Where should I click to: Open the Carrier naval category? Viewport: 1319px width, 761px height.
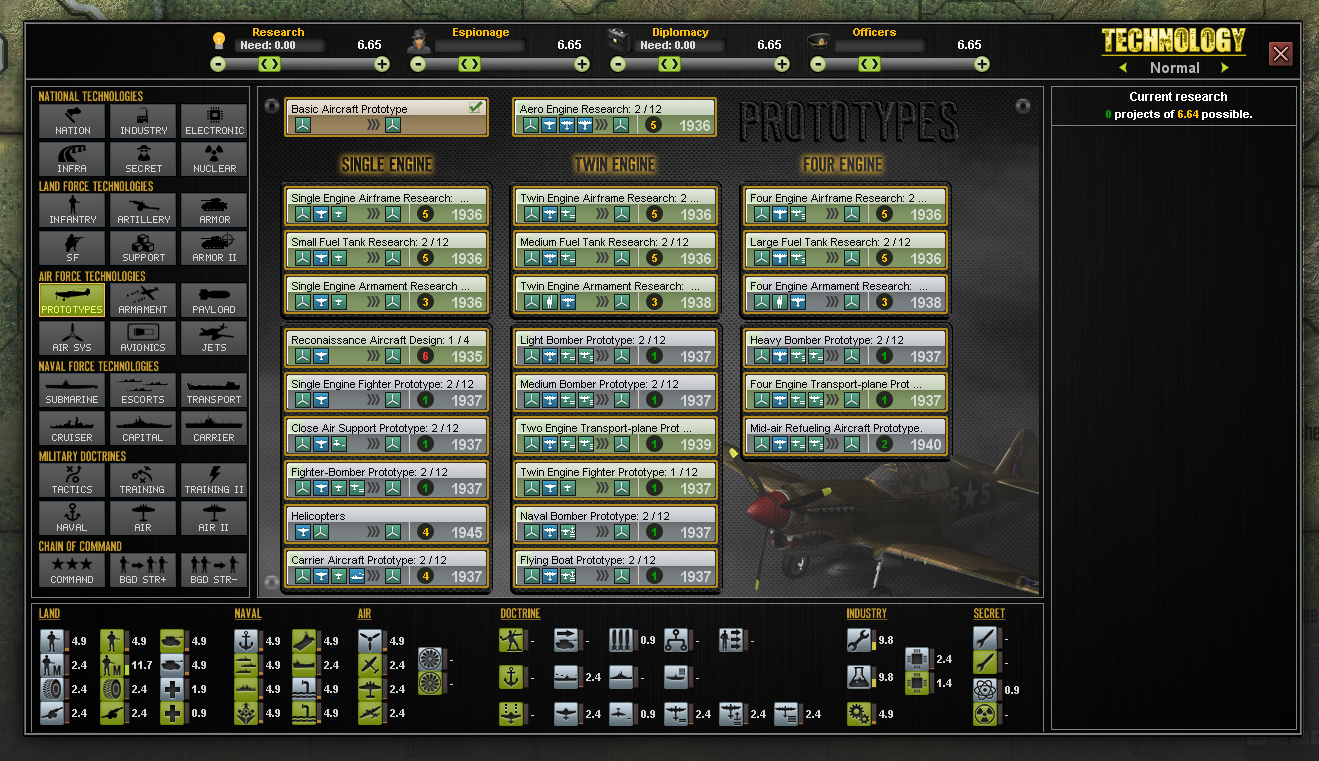tap(214, 428)
